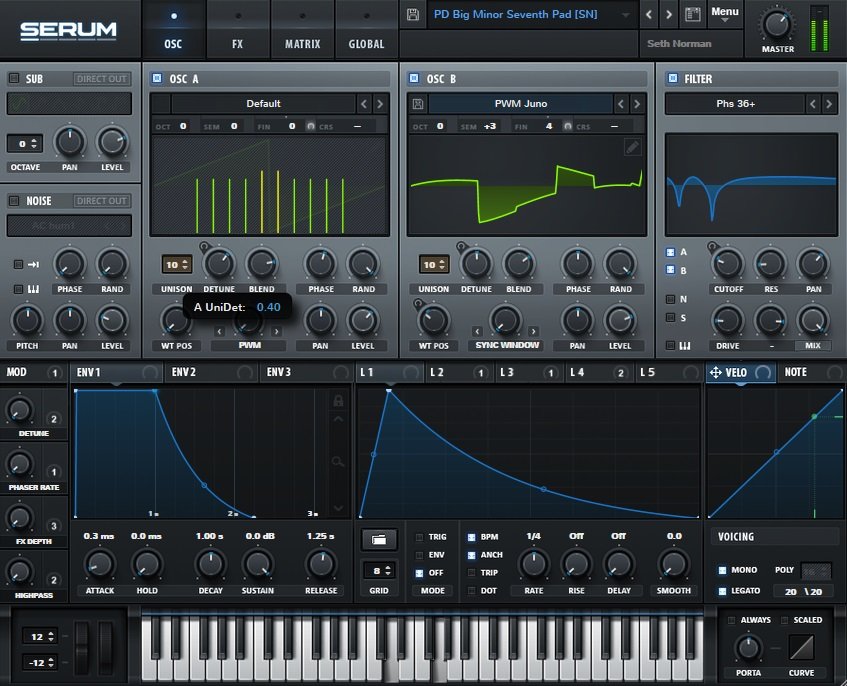
Task: Switch to the FX tab
Action: (x=238, y=30)
